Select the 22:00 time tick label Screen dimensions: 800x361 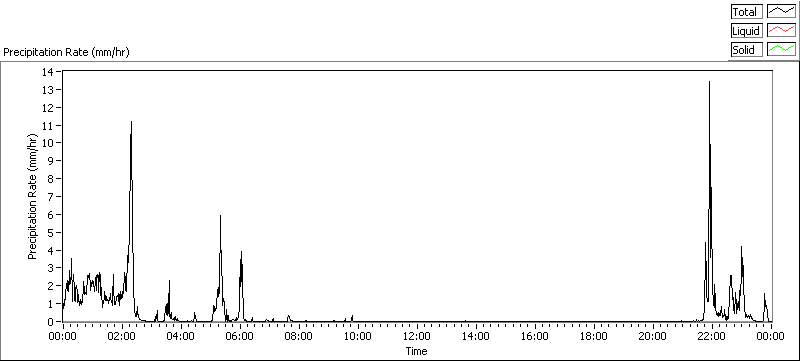click(x=712, y=337)
